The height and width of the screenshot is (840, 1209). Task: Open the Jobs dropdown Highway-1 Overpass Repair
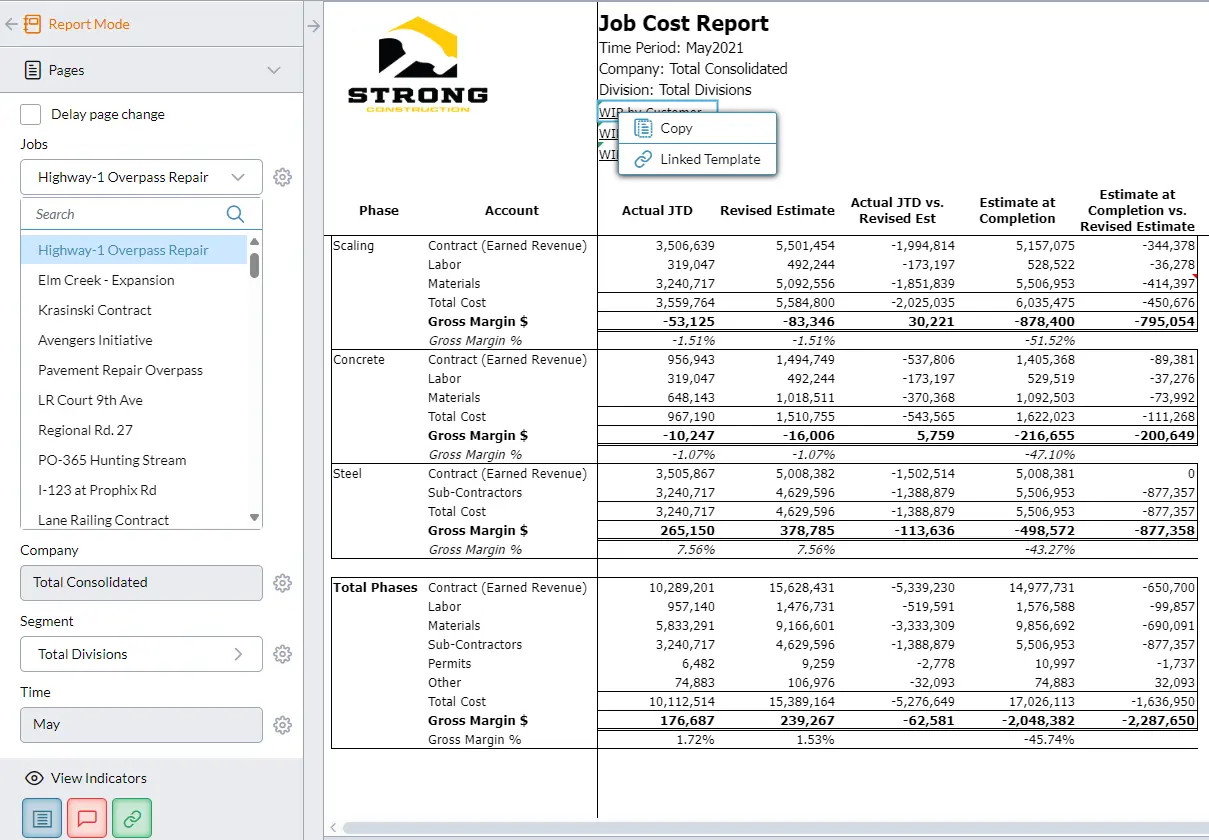141,177
